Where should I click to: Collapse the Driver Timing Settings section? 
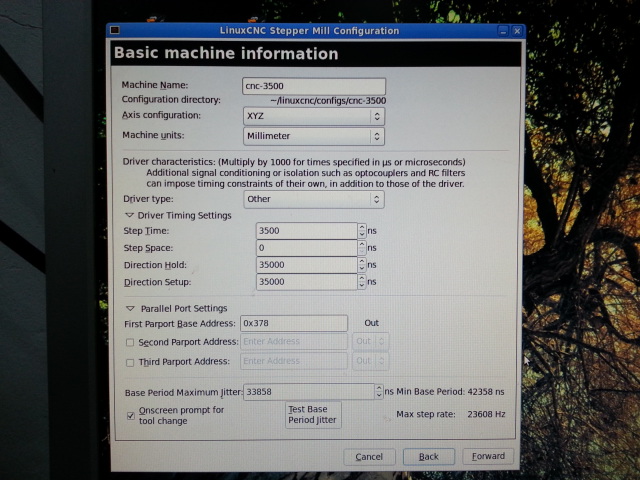point(130,215)
